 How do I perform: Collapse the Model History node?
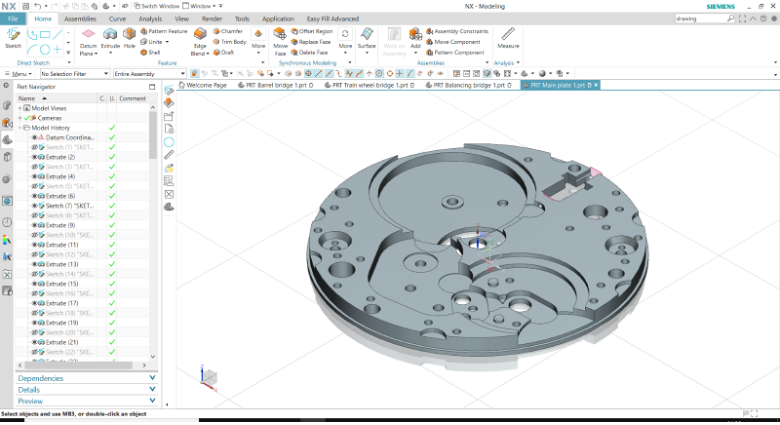20,128
